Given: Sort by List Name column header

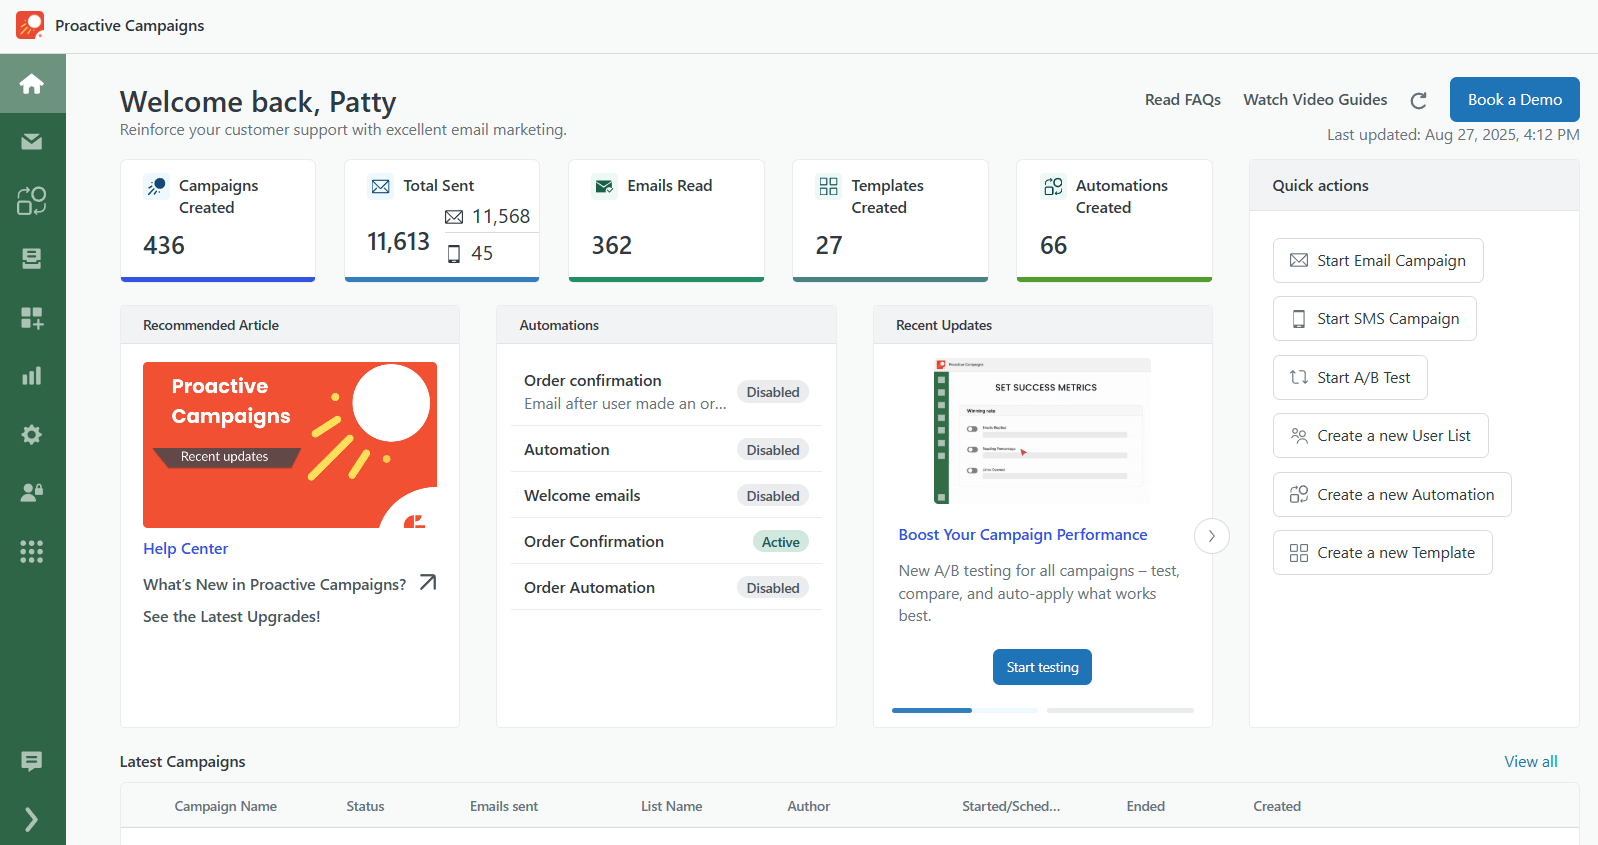Looking at the screenshot, I should pyautogui.click(x=671, y=806).
